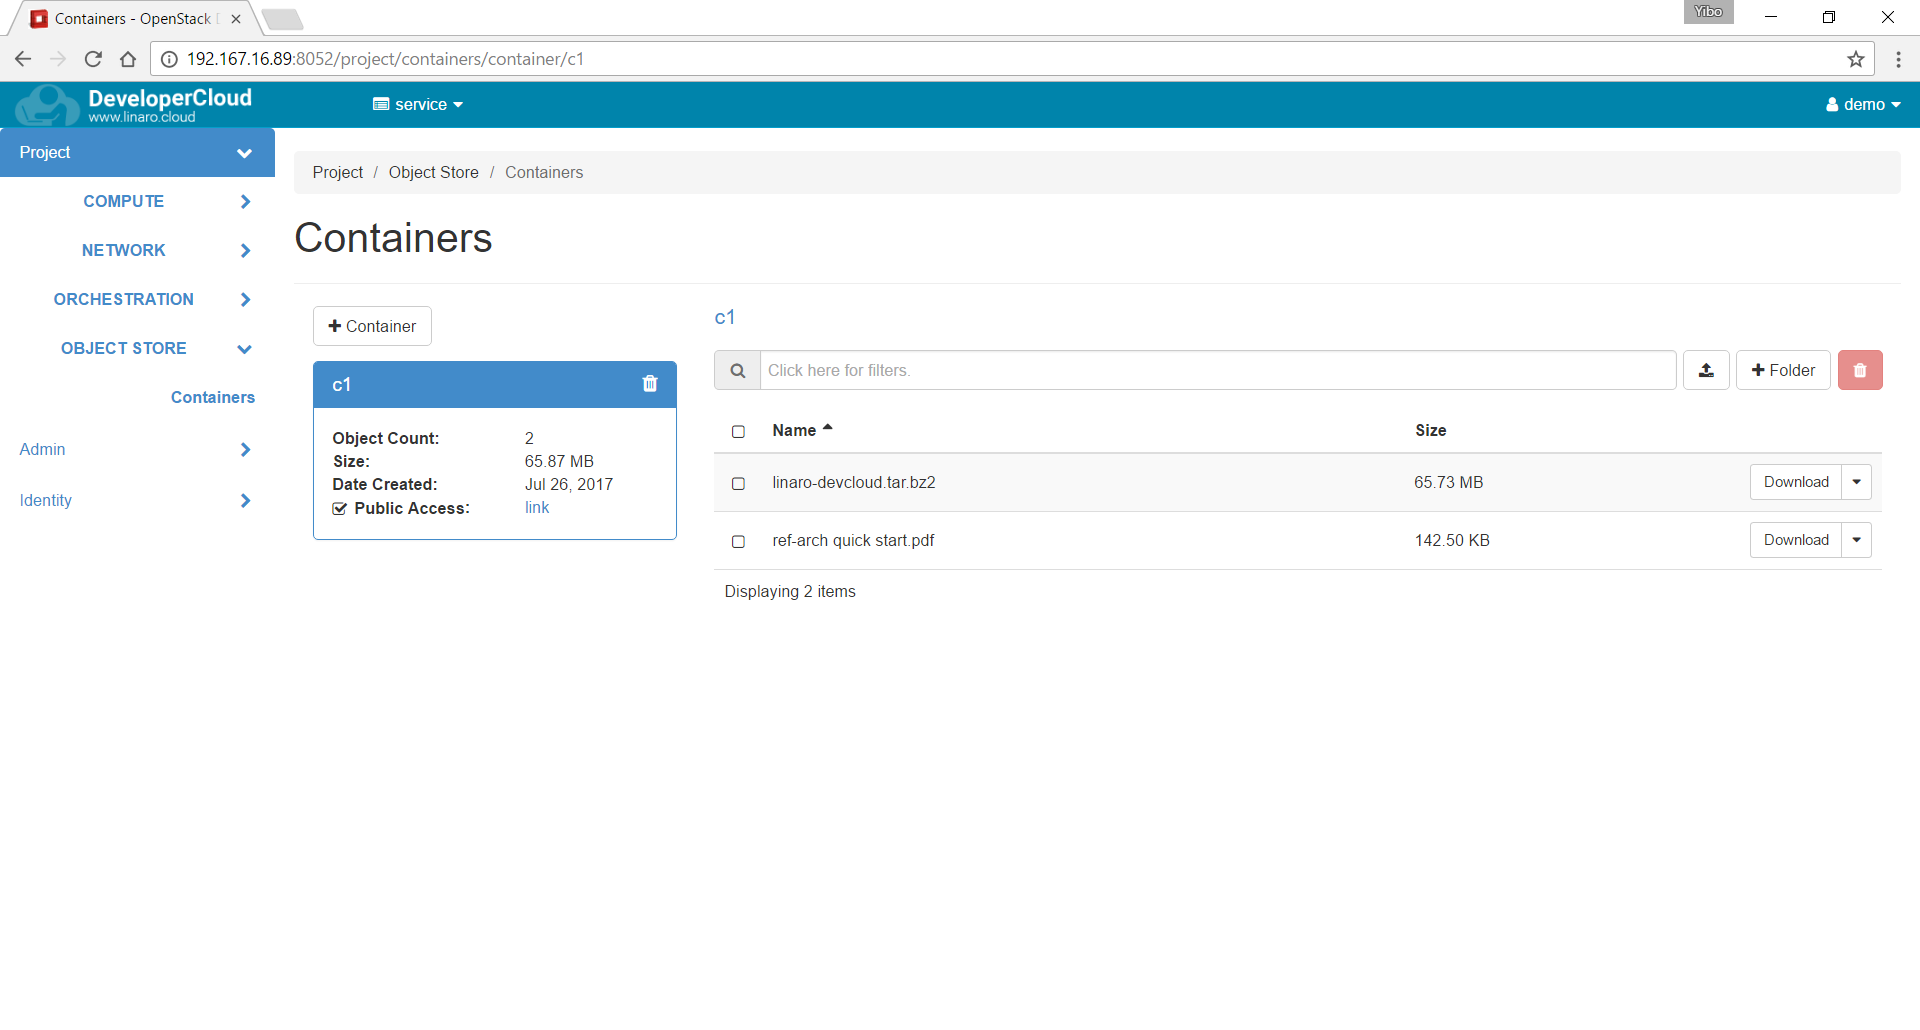
Task: Click the red delete objects trash button
Action: click(1860, 370)
